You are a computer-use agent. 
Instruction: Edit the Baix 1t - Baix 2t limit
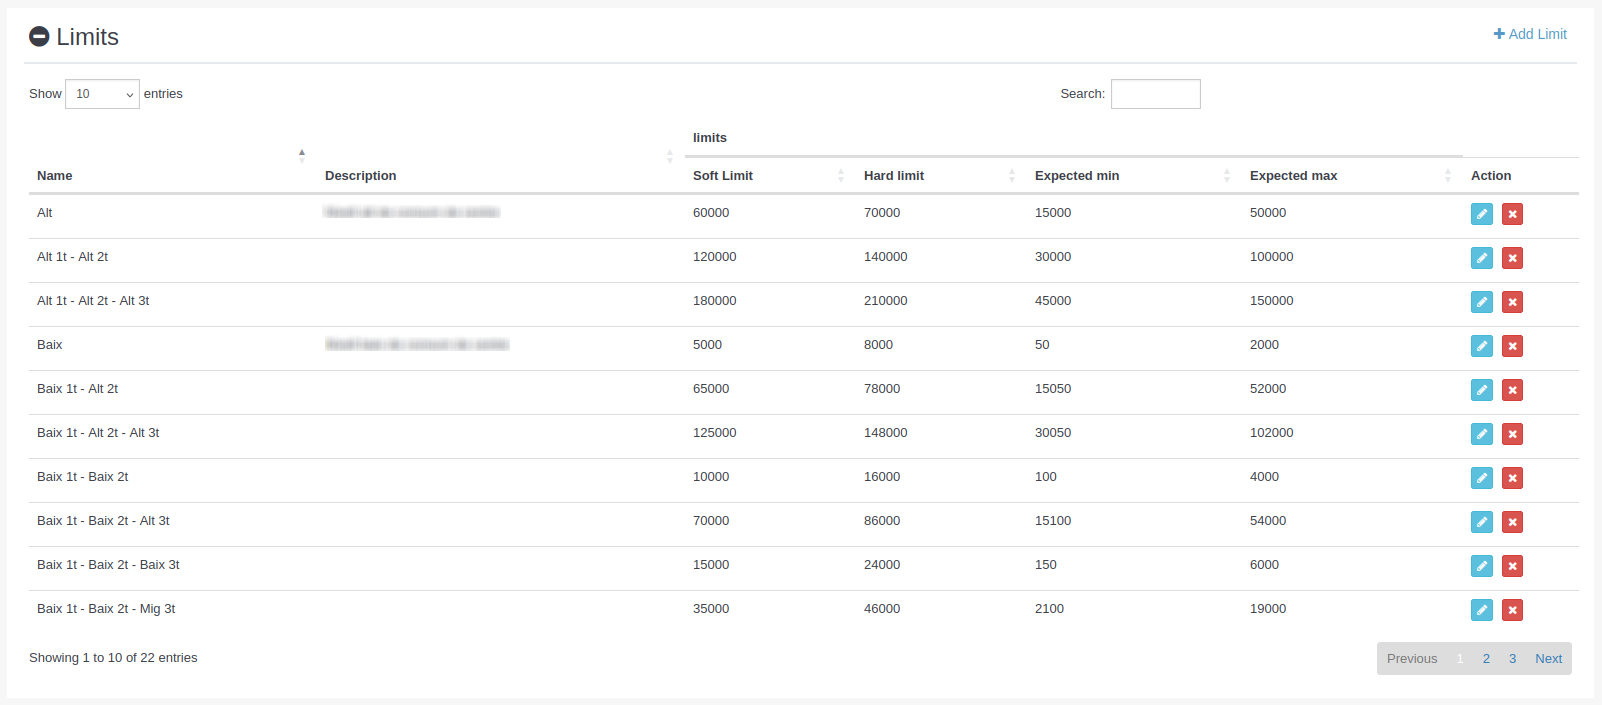[x=1481, y=478]
